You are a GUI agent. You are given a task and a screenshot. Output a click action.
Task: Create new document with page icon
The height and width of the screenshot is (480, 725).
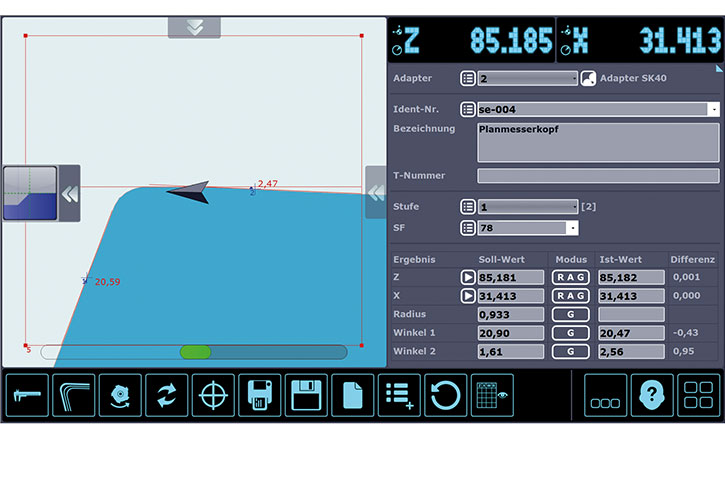(352, 395)
